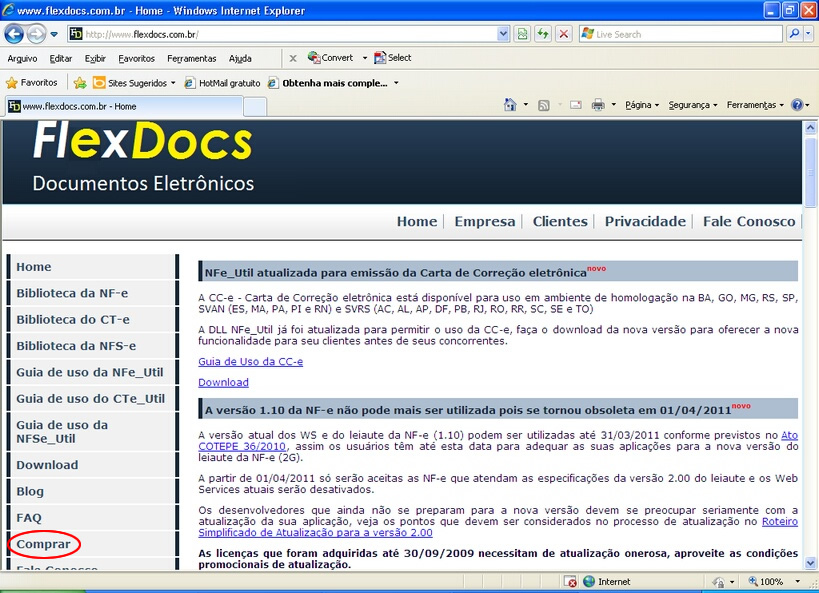Click the Internet zone icon in status bar
The image size is (819, 593).
tap(589, 581)
